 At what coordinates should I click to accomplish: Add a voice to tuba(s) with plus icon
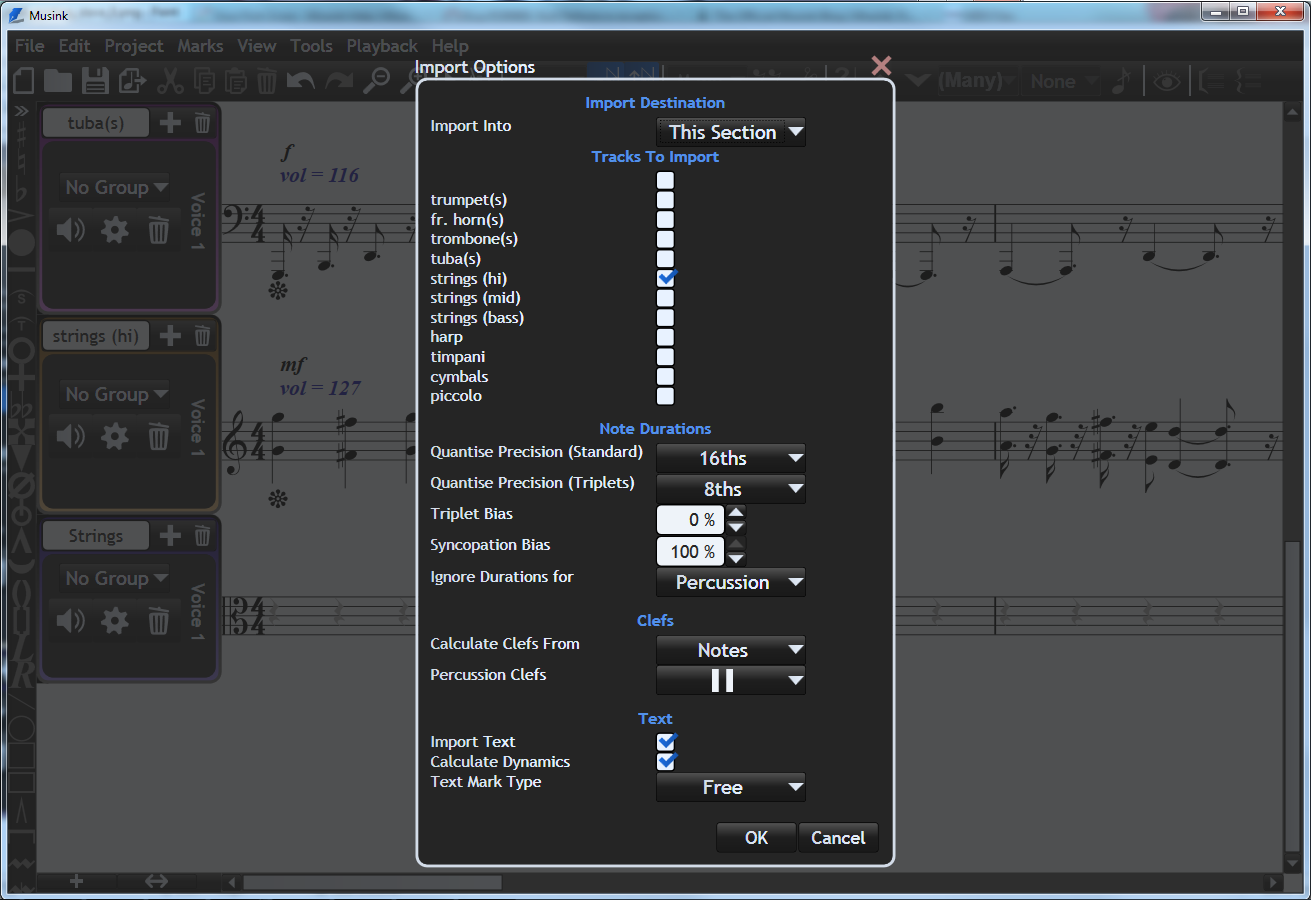(171, 123)
